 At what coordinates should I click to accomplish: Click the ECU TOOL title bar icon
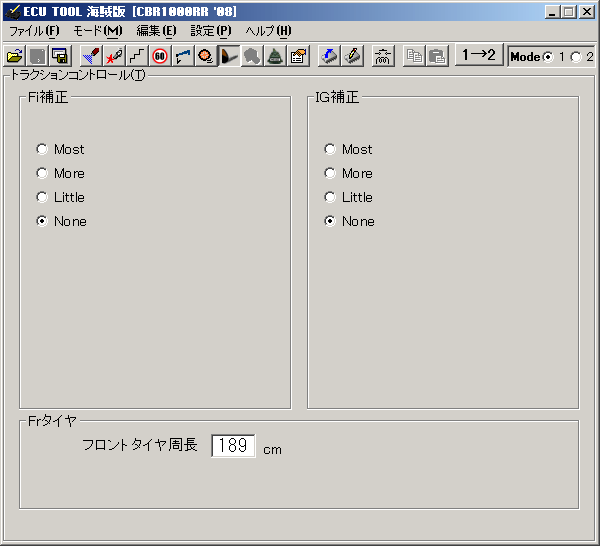(12, 12)
